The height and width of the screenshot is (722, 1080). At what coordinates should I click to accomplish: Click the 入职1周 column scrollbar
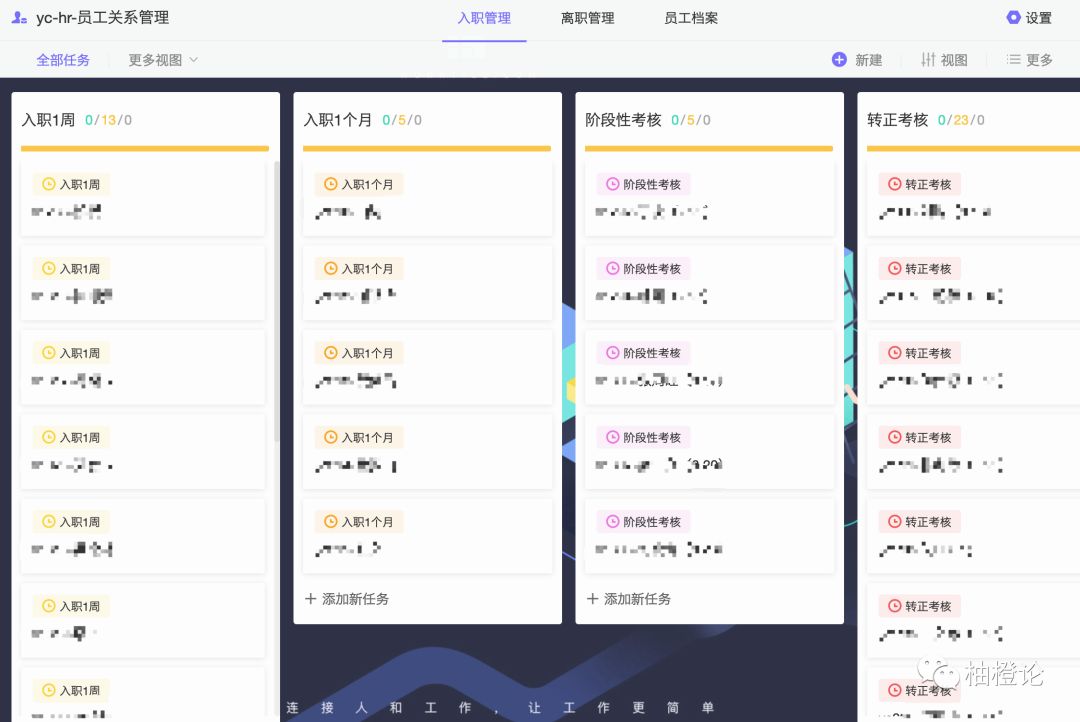pyautogui.click(x=277, y=300)
